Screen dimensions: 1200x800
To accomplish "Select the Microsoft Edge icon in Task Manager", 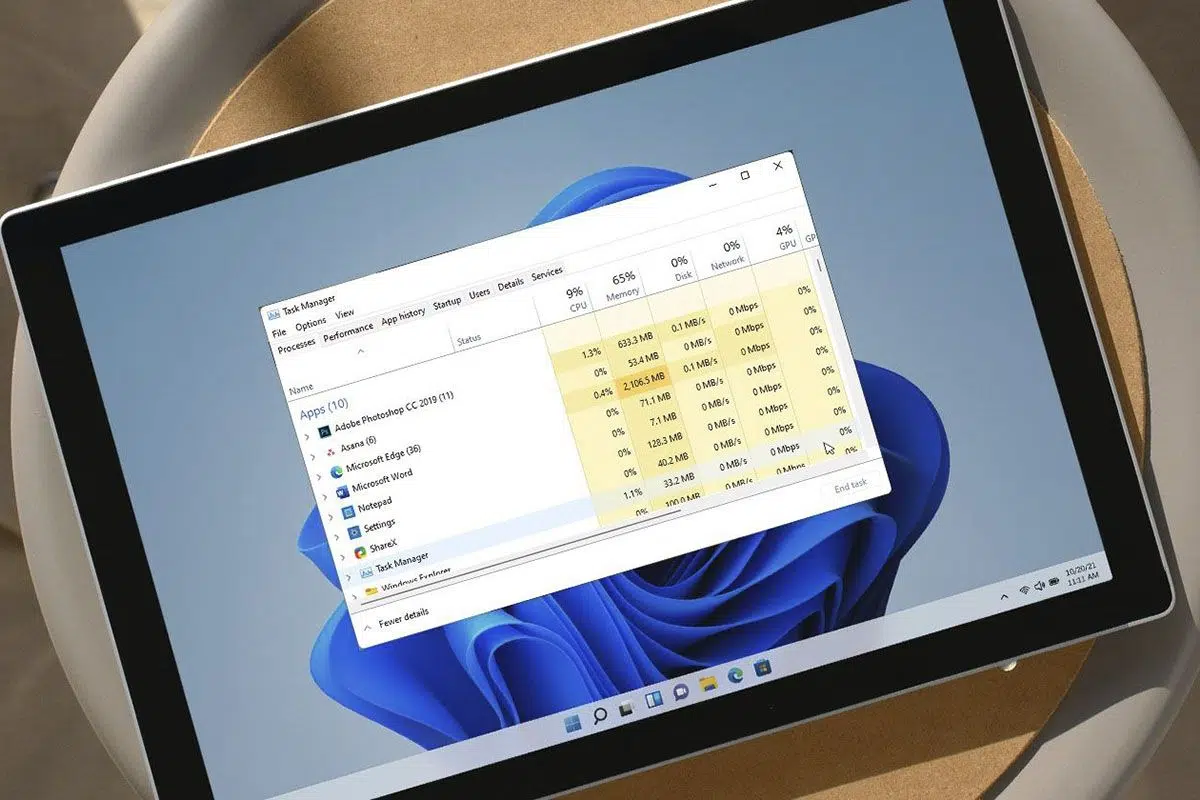I will [336, 471].
